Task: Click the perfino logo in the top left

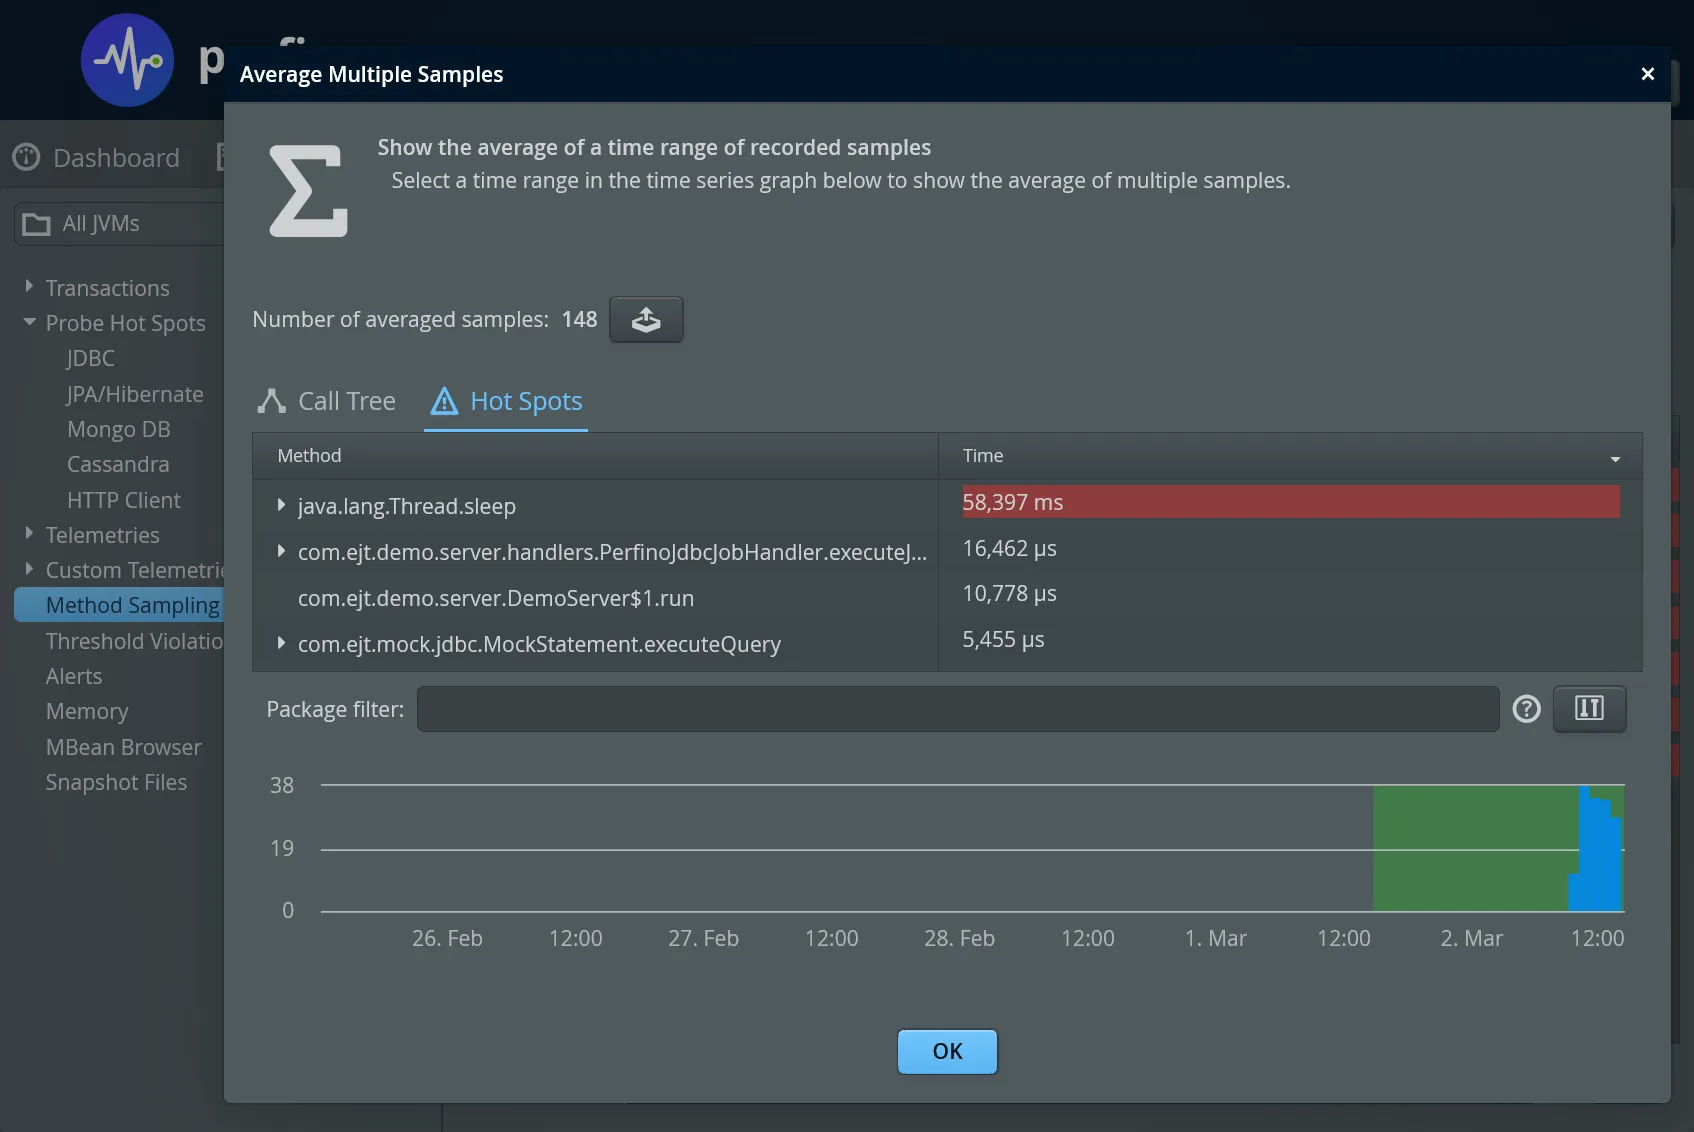Action: click(x=126, y=60)
